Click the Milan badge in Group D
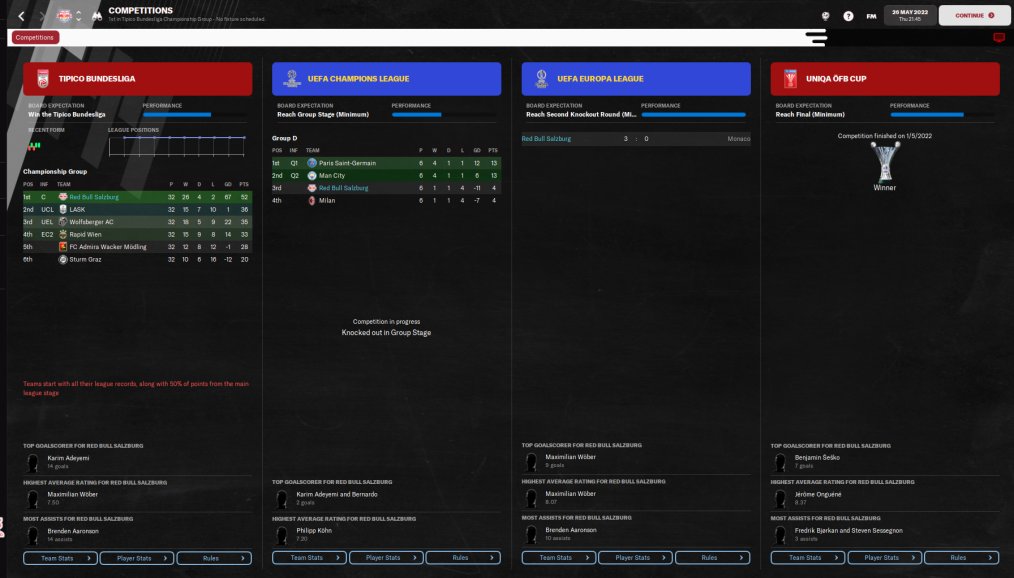This screenshot has height=578, width=1014. click(312, 200)
